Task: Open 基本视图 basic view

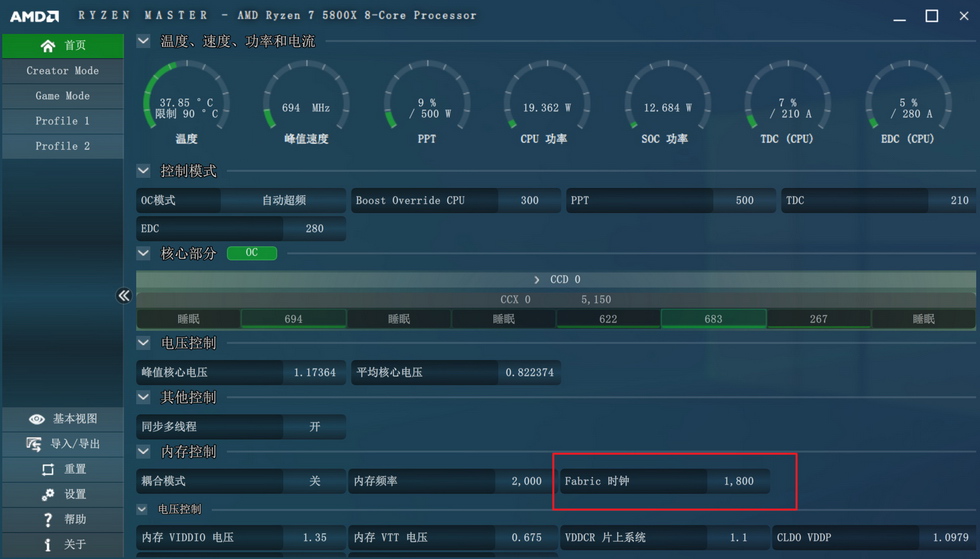Action: [63, 419]
